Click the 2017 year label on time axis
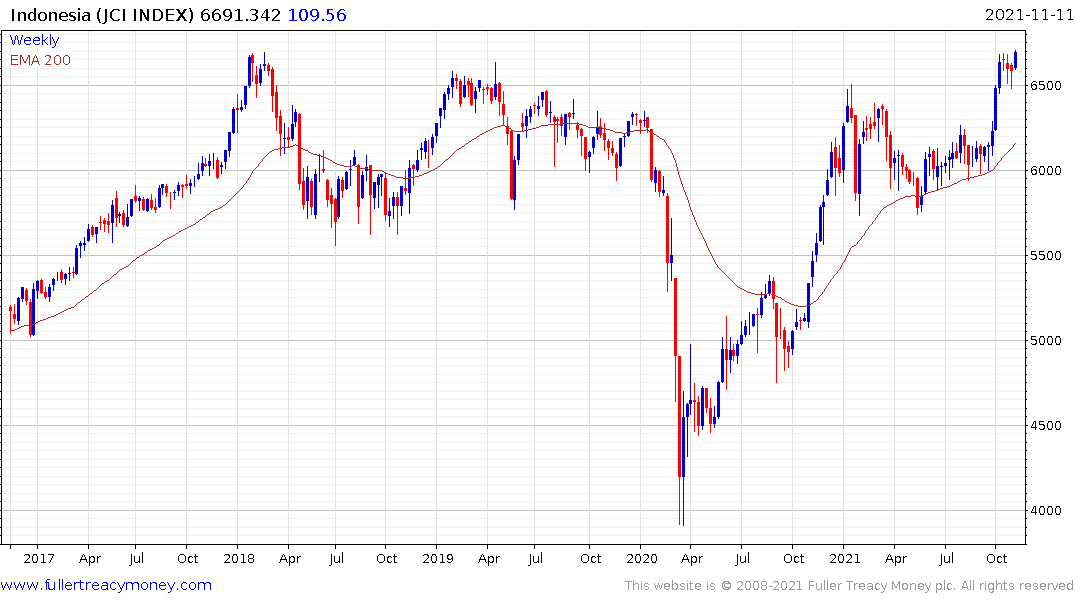The height and width of the screenshot is (600, 1075). tap(38, 559)
